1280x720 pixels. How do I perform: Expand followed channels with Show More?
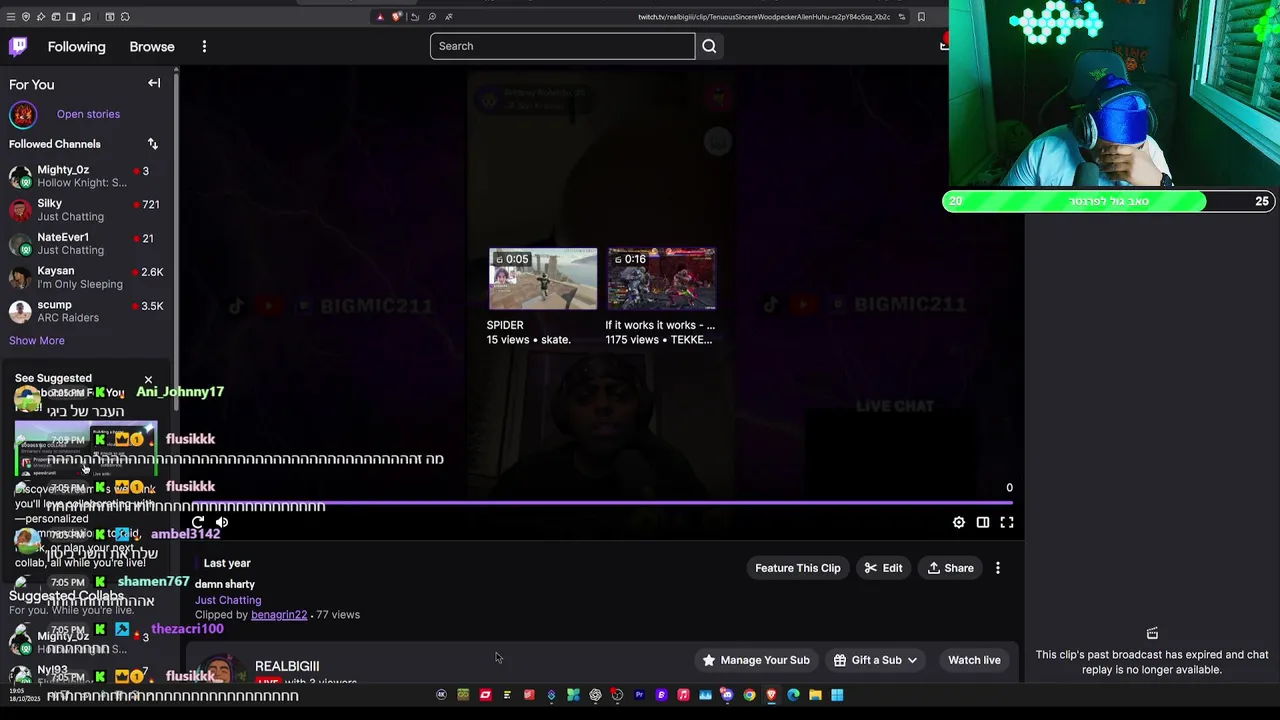pyautogui.click(x=37, y=341)
